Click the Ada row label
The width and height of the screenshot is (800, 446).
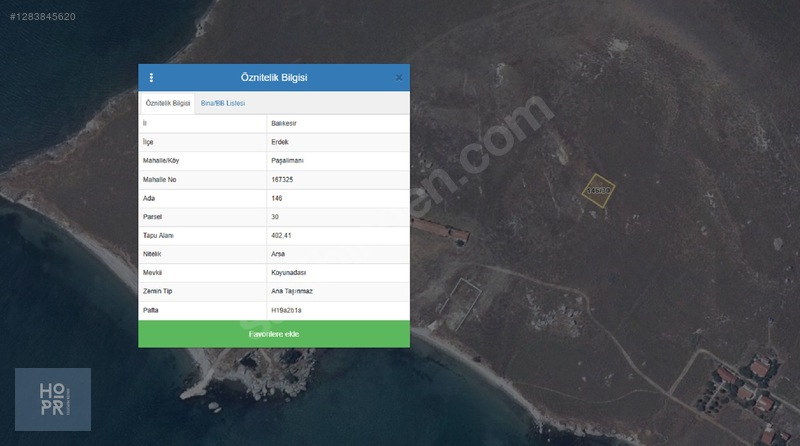(148, 198)
